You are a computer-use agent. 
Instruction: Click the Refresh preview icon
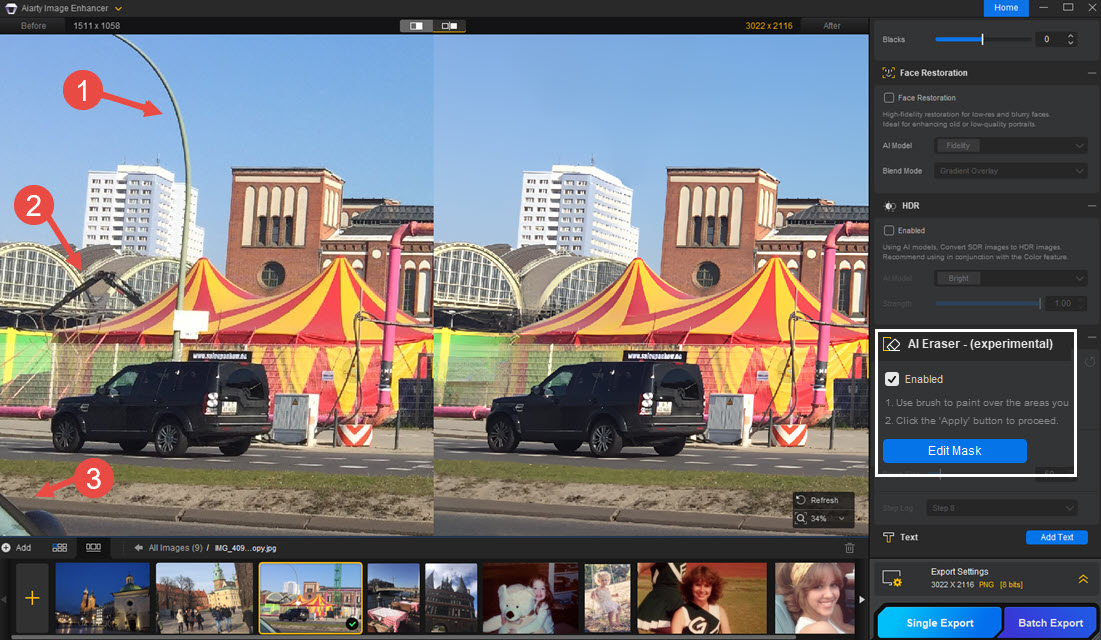click(x=802, y=500)
